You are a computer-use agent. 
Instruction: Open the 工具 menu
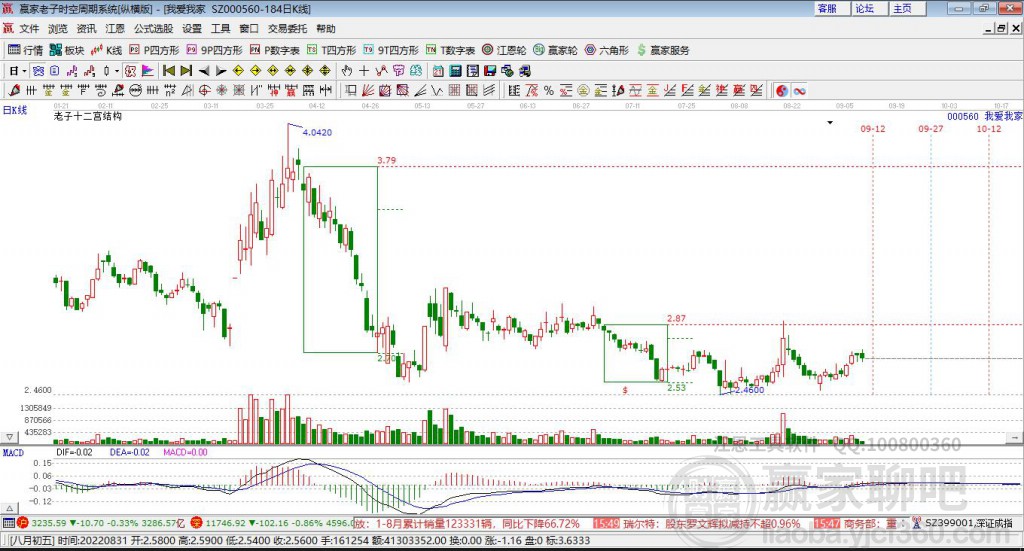(220, 29)
